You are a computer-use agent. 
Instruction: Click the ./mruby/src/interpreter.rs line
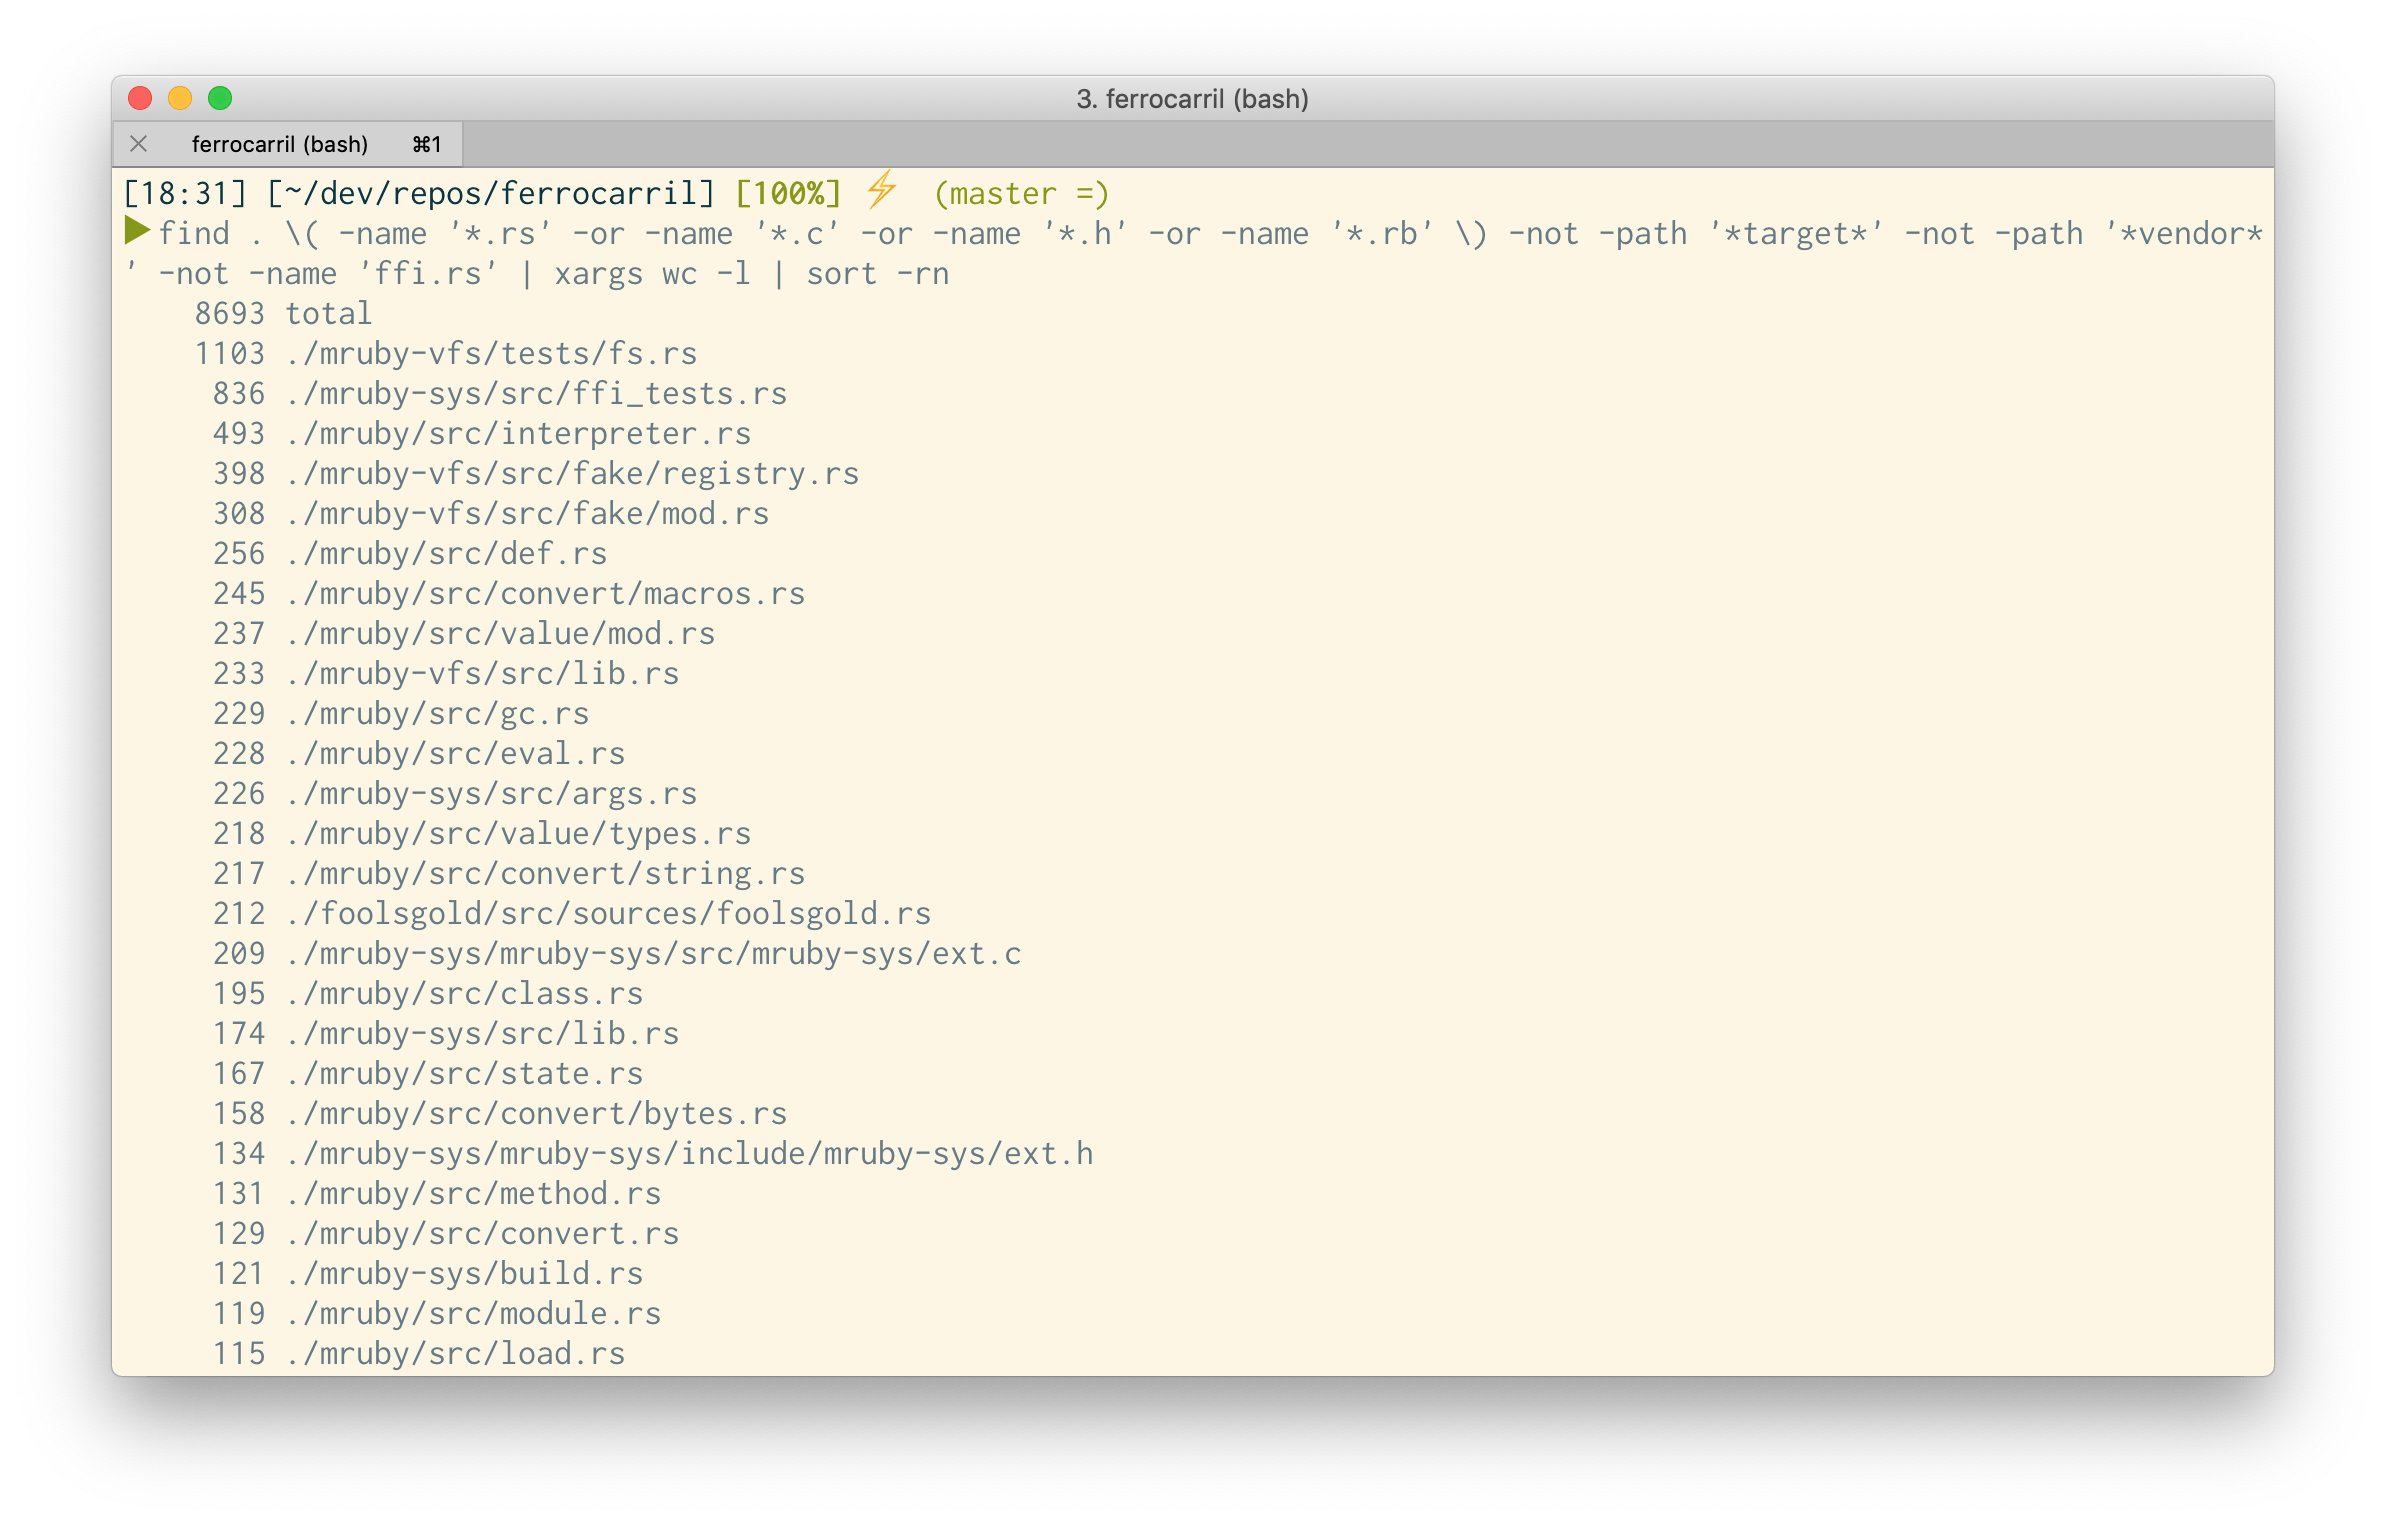coord(518,433)
